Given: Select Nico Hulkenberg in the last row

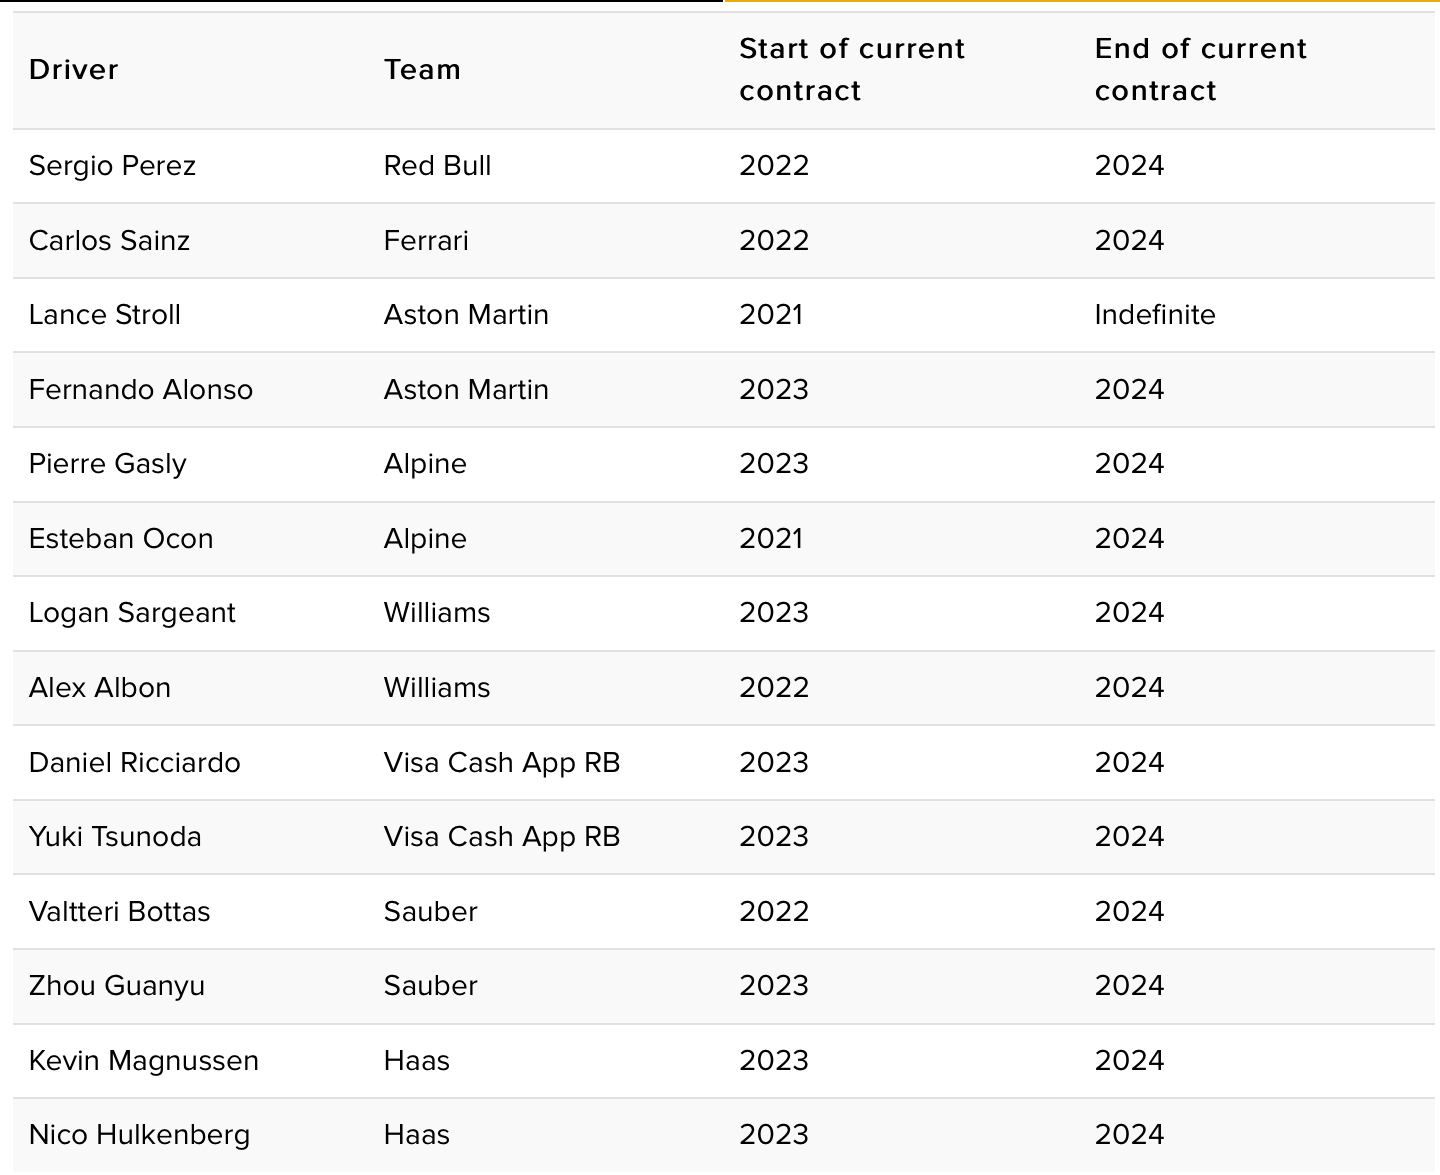Looking at the screenshot, I should pos(140,1135).
